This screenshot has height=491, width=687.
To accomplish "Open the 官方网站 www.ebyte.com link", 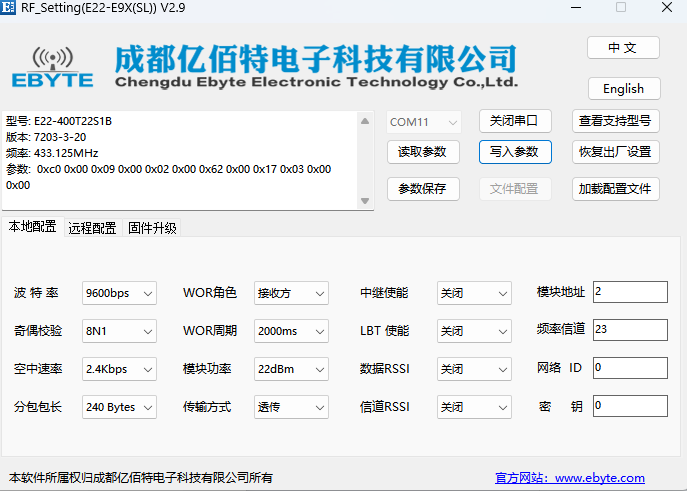I will point(570,477).
